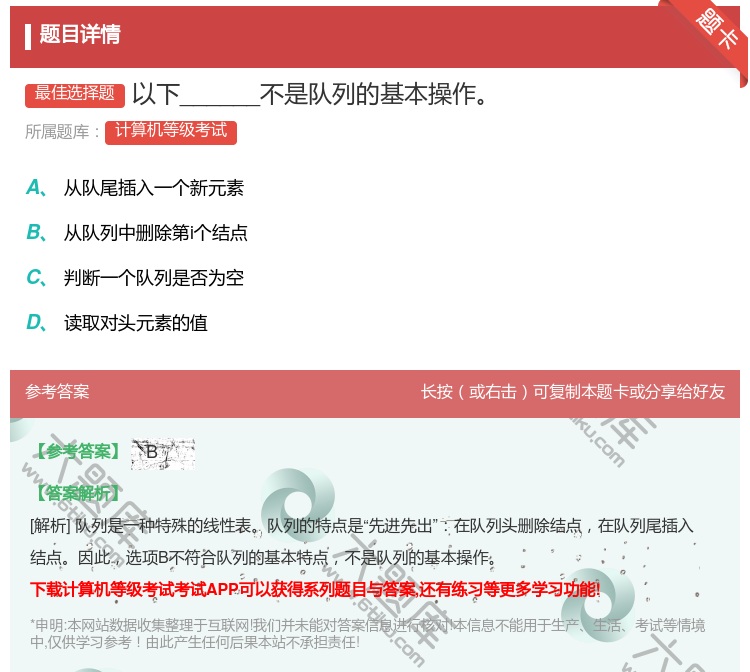Click the 题目详情 header title
The image size is (750, 672).
[80, 34]
